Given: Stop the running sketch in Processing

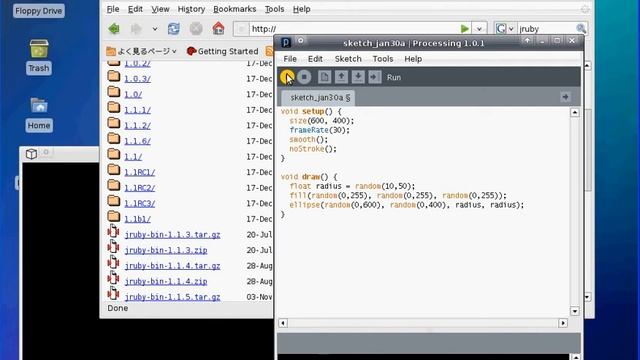Looking at the screenshot, I should (x=304, y=77).
